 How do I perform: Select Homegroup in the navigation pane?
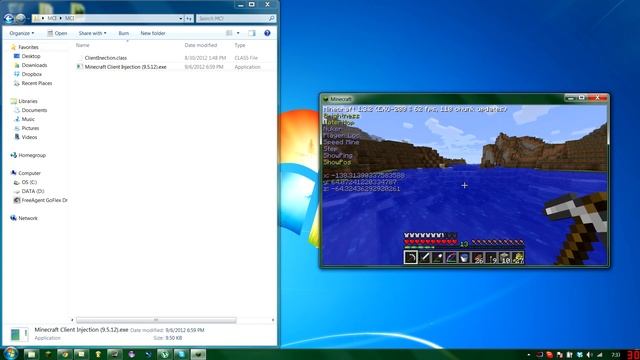[32, 155]
